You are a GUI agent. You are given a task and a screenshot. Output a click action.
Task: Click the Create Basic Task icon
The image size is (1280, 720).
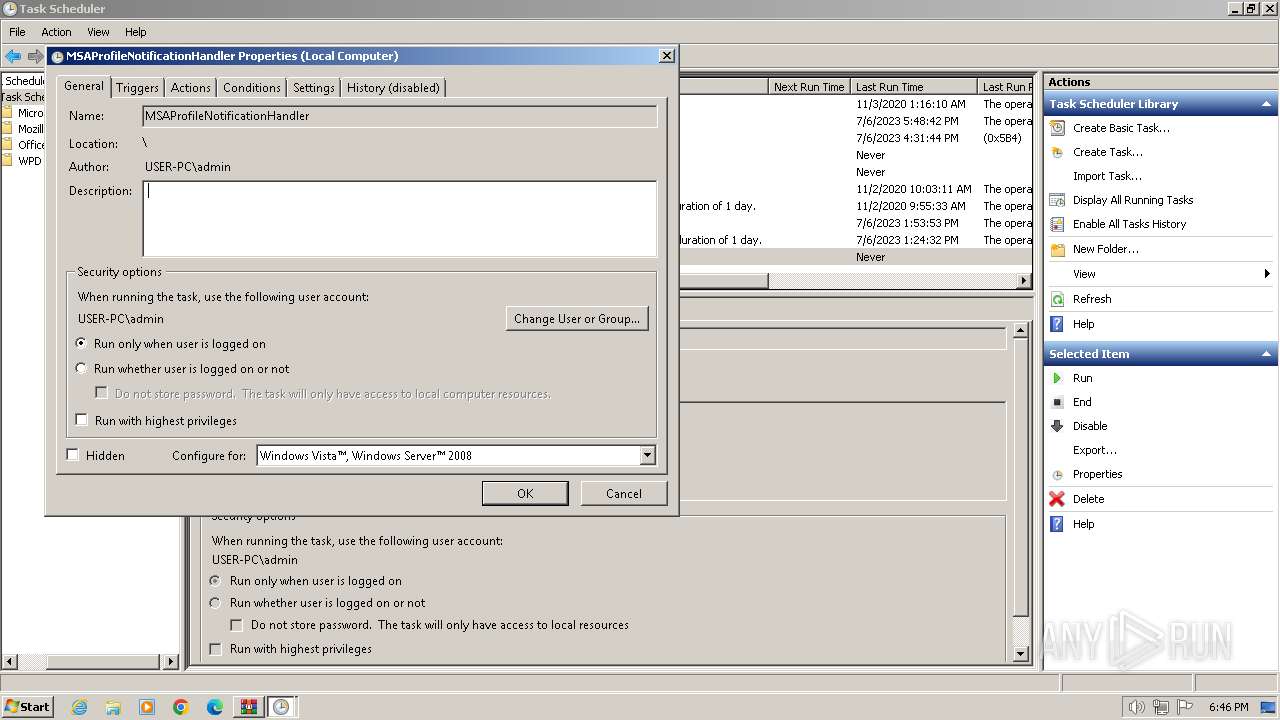click(x=1057, y=128)
